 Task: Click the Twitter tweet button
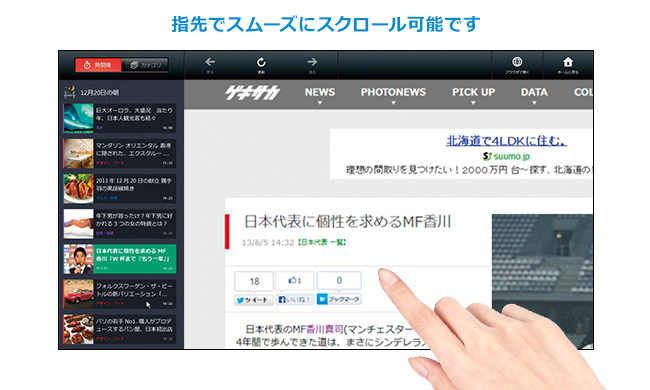[254, 300]
